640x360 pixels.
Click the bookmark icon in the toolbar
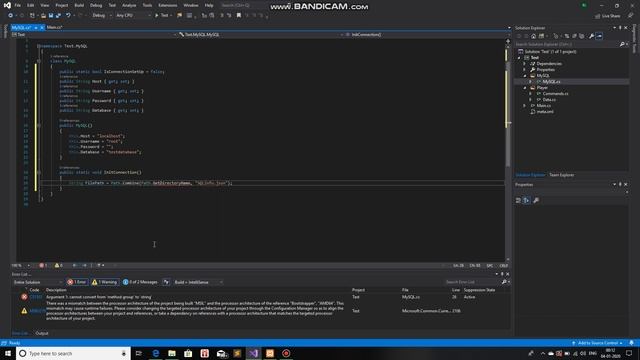pos(239,16)
